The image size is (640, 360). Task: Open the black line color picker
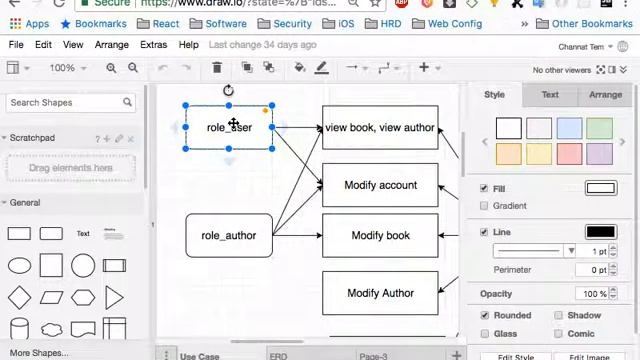point(600,232)
